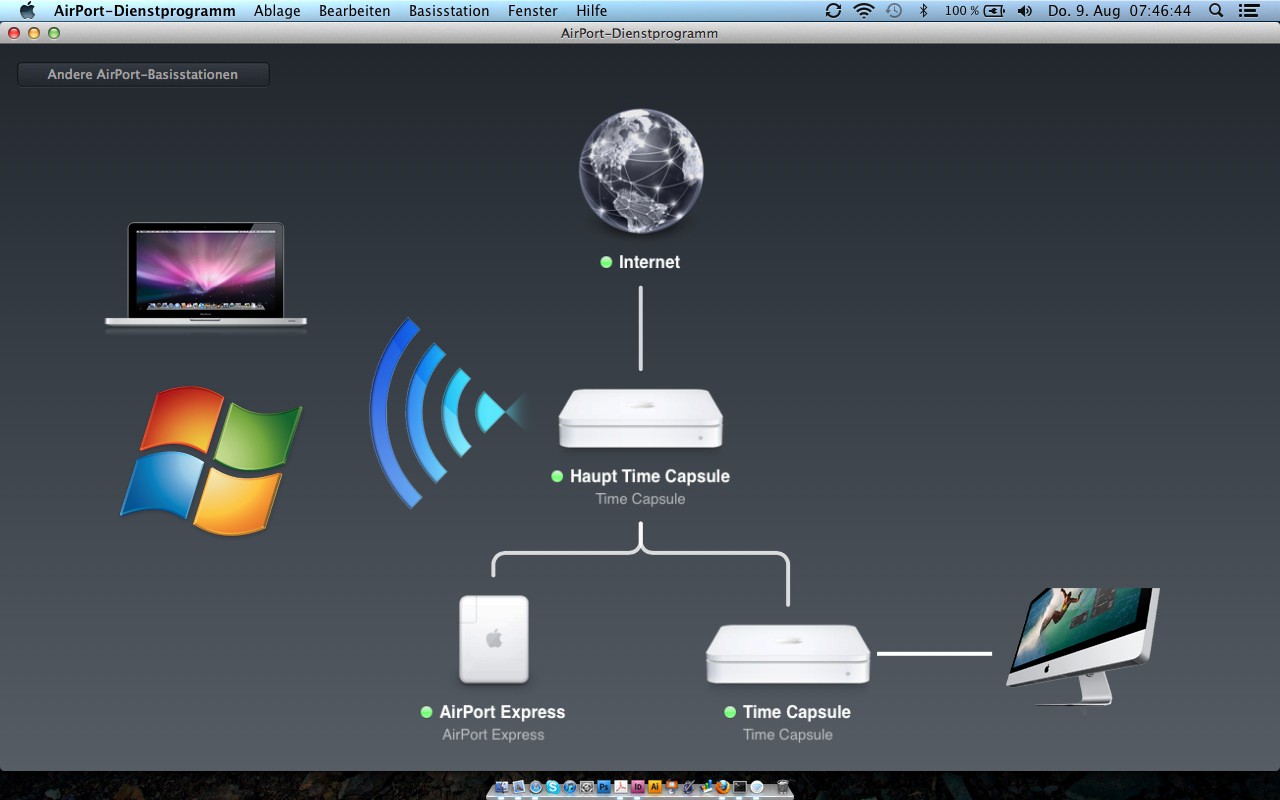This screenshot has width=1280, height=800.
Task: Open the AirPort-Dienstprogramm application menu
Action: pos(145,11)
